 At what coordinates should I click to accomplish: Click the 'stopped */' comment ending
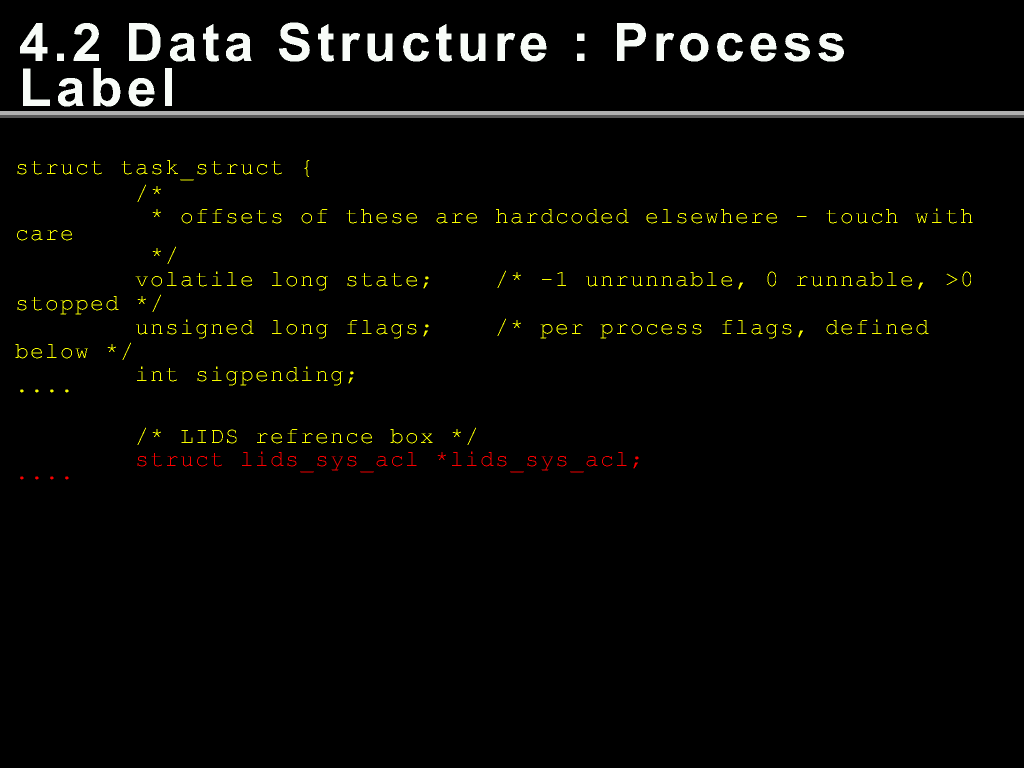pyautogui.click(x=89, y=304)
